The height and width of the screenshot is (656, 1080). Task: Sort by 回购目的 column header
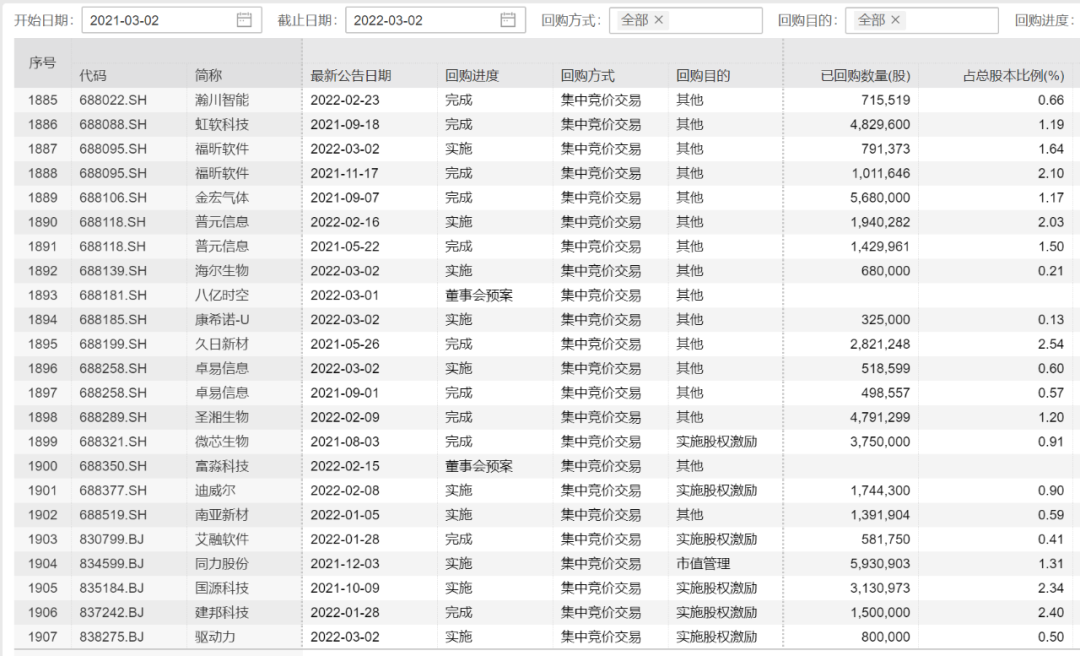pyautogui.click(x=703, y=76)
